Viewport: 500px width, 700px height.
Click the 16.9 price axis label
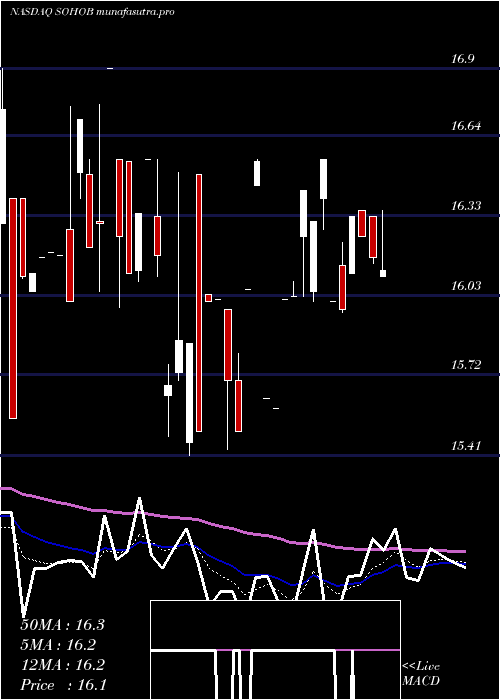[462, 59]
